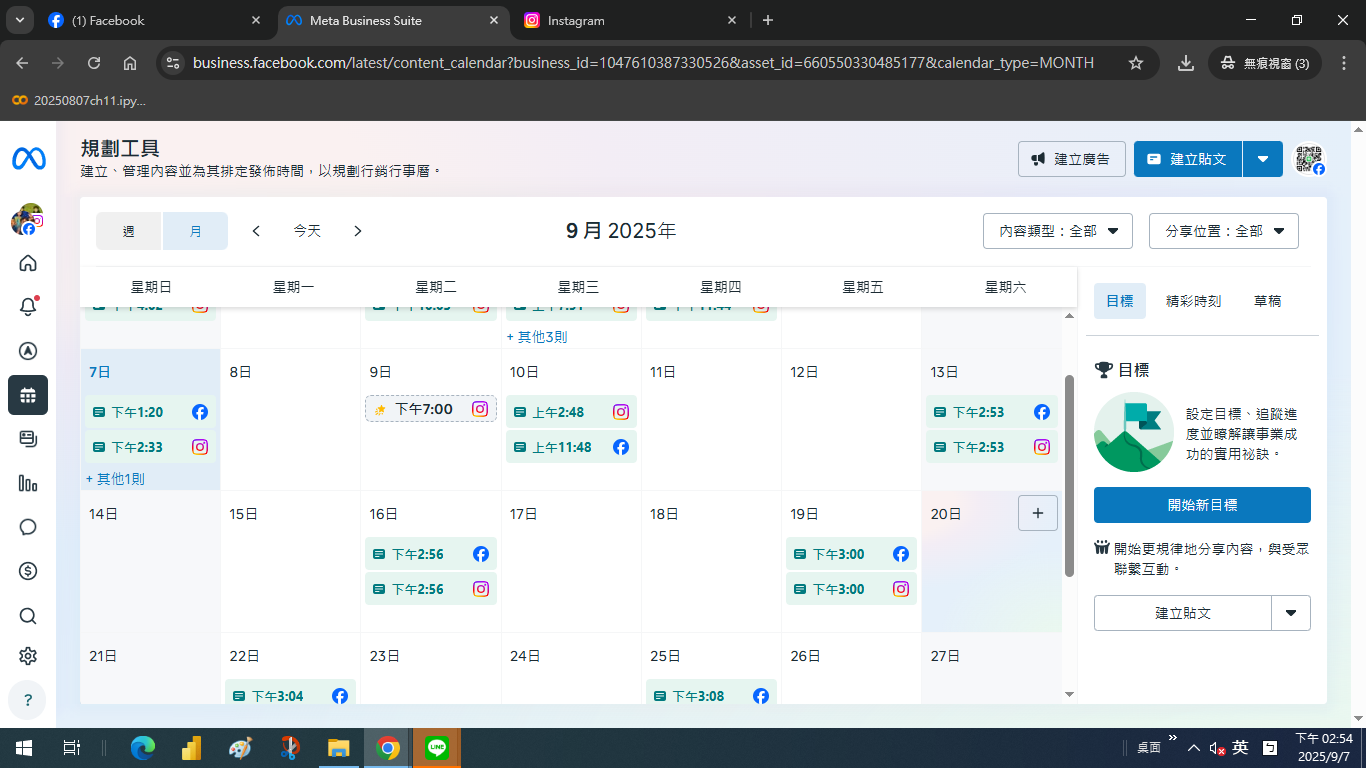1366x768 pixels.
Task: Expand the 分享位置：全部 dropdown
Action: click(x=1224, y=231)
